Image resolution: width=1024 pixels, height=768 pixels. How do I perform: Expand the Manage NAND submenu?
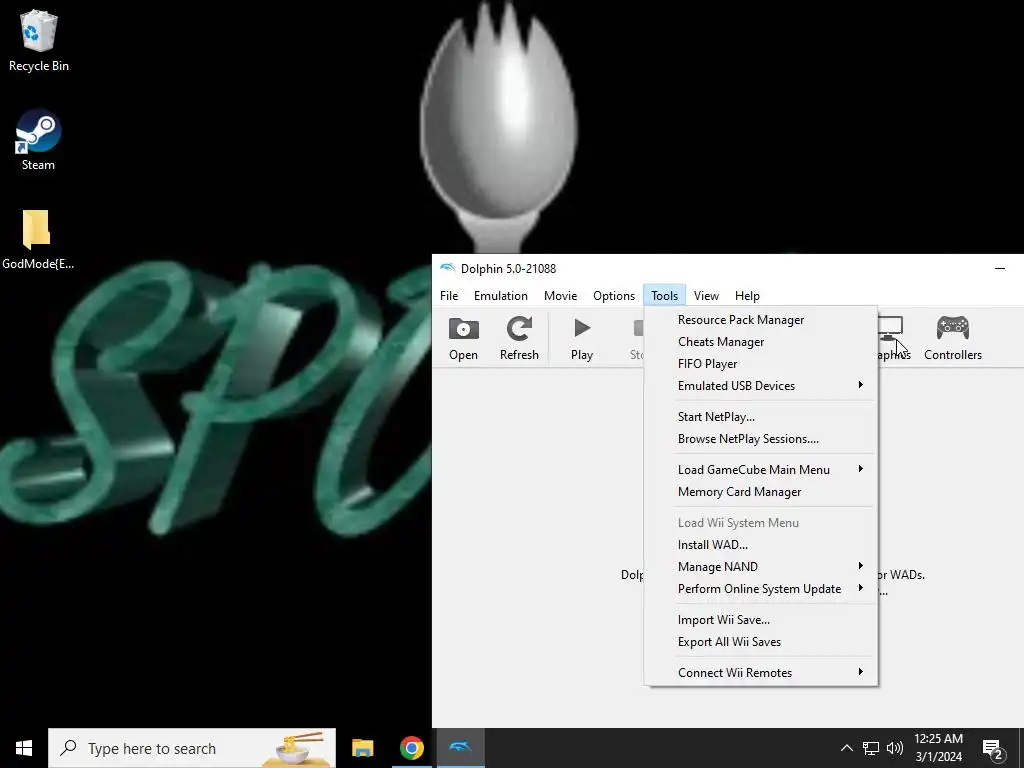761,567
